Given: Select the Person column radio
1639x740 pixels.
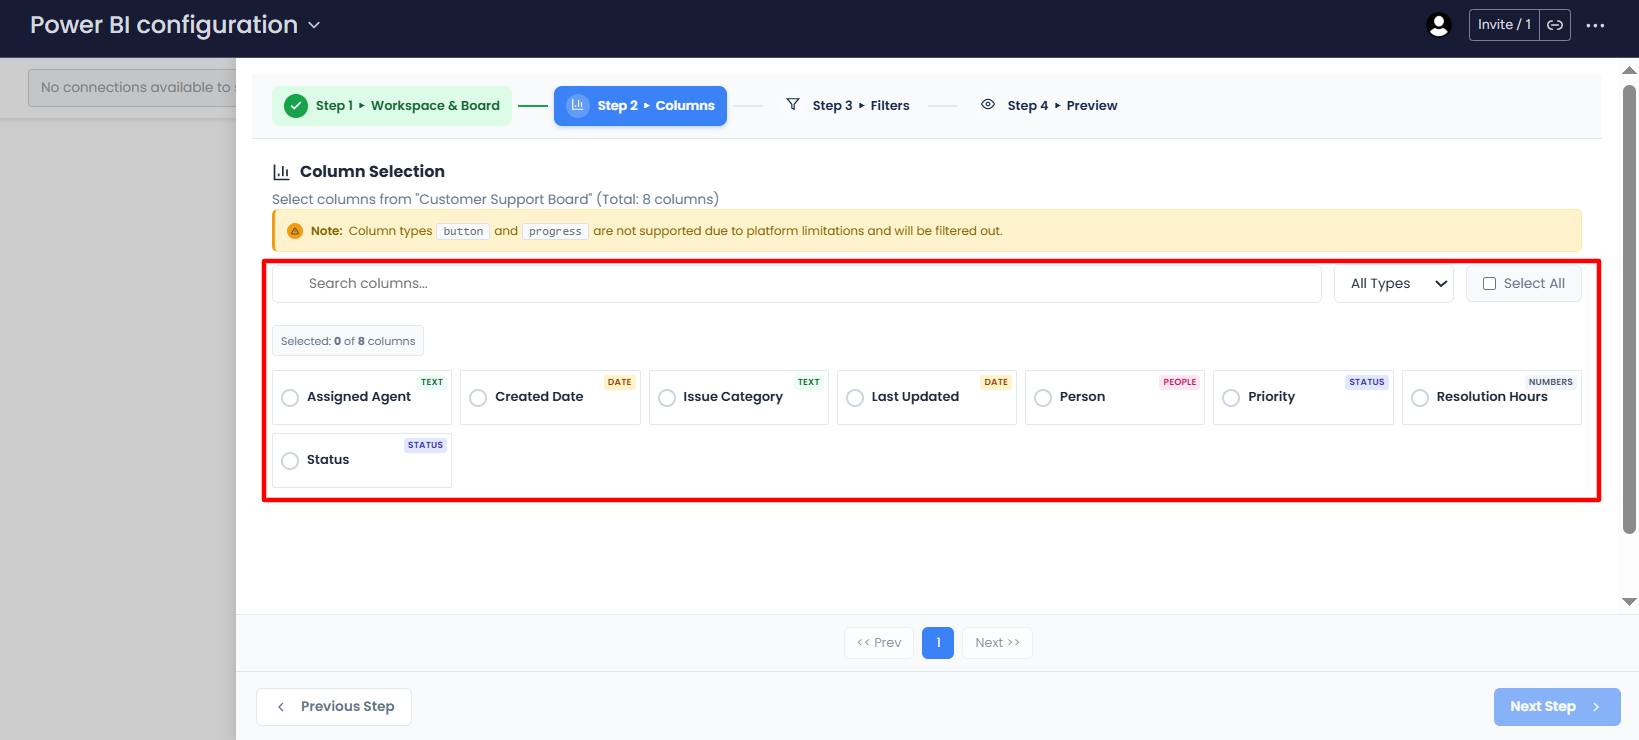Looking at the screenshot, I should click(x=1043, y=398).
